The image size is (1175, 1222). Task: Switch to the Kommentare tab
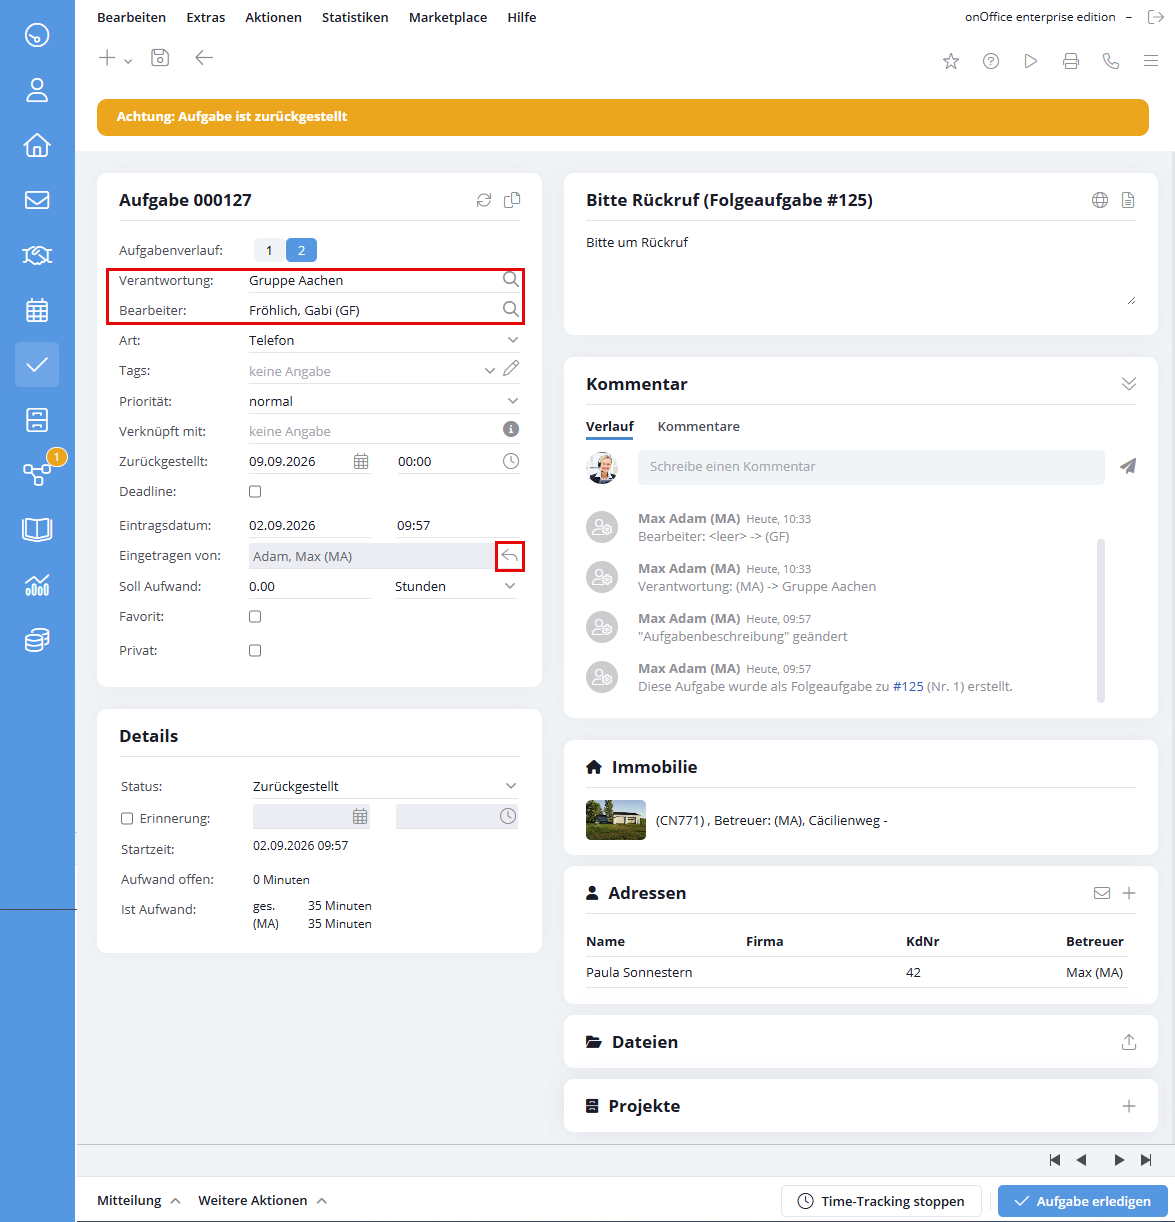coord(698,426)
